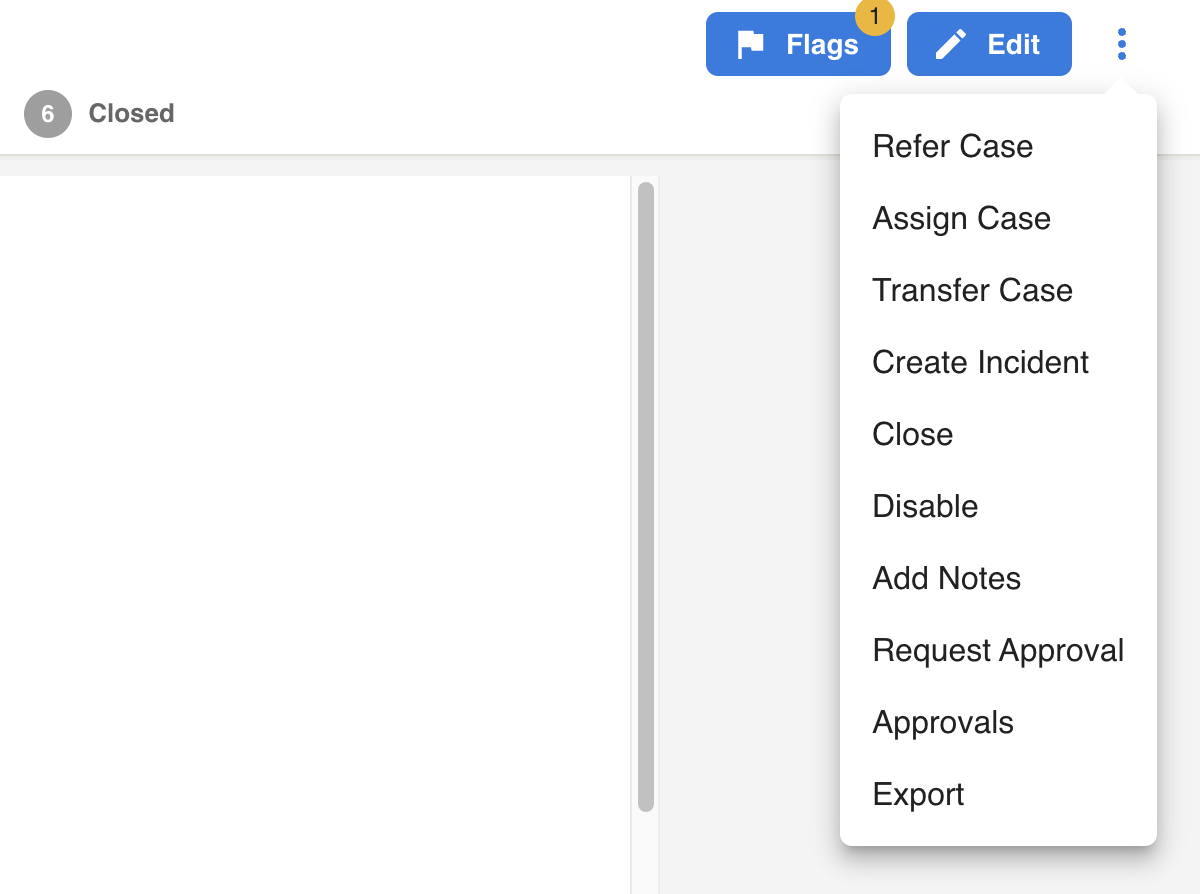Image resolution: width=1200 pixels, height=894 pixels.
Task: Click the yellow flag count badge
Action: tap(875, 16)
